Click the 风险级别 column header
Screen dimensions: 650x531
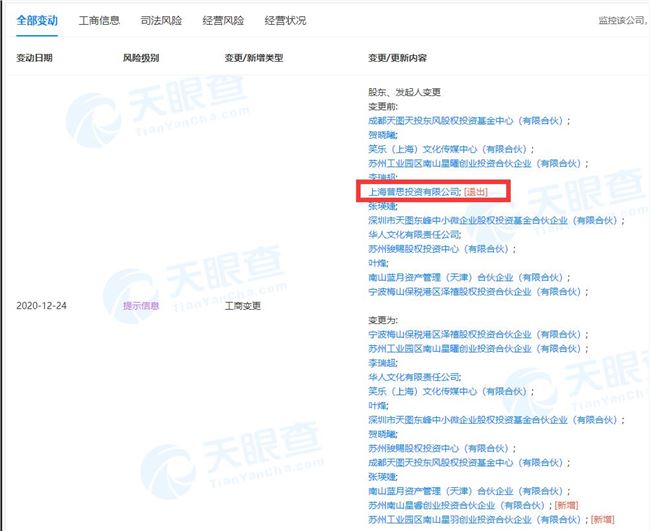[141, 58]
